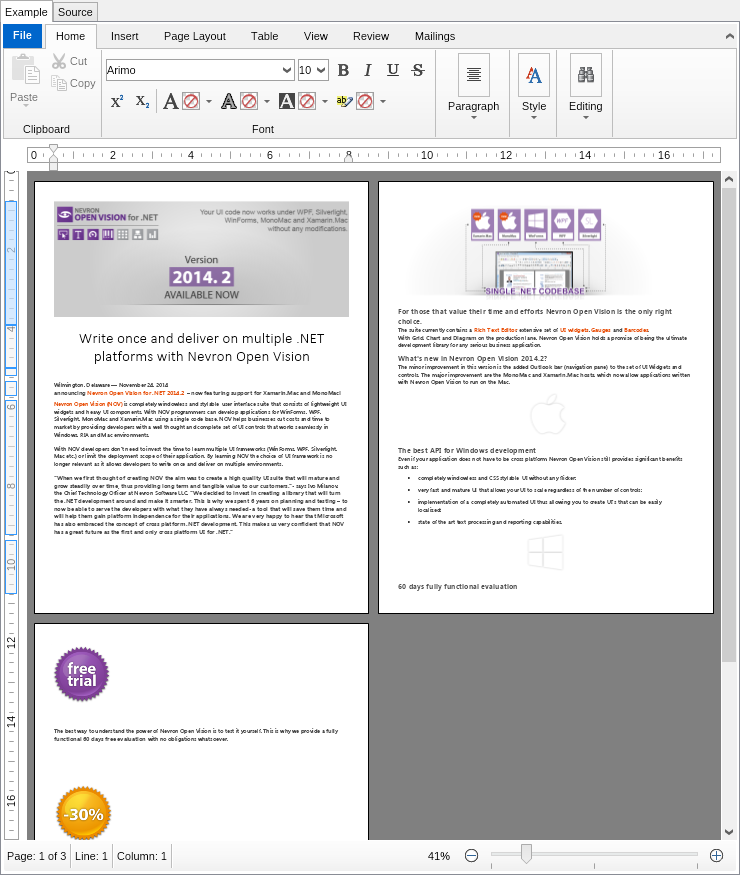Viewport: 740px width, 875px height.
Task: Expand the Paragraph group arrow
Action: point(474,118)
